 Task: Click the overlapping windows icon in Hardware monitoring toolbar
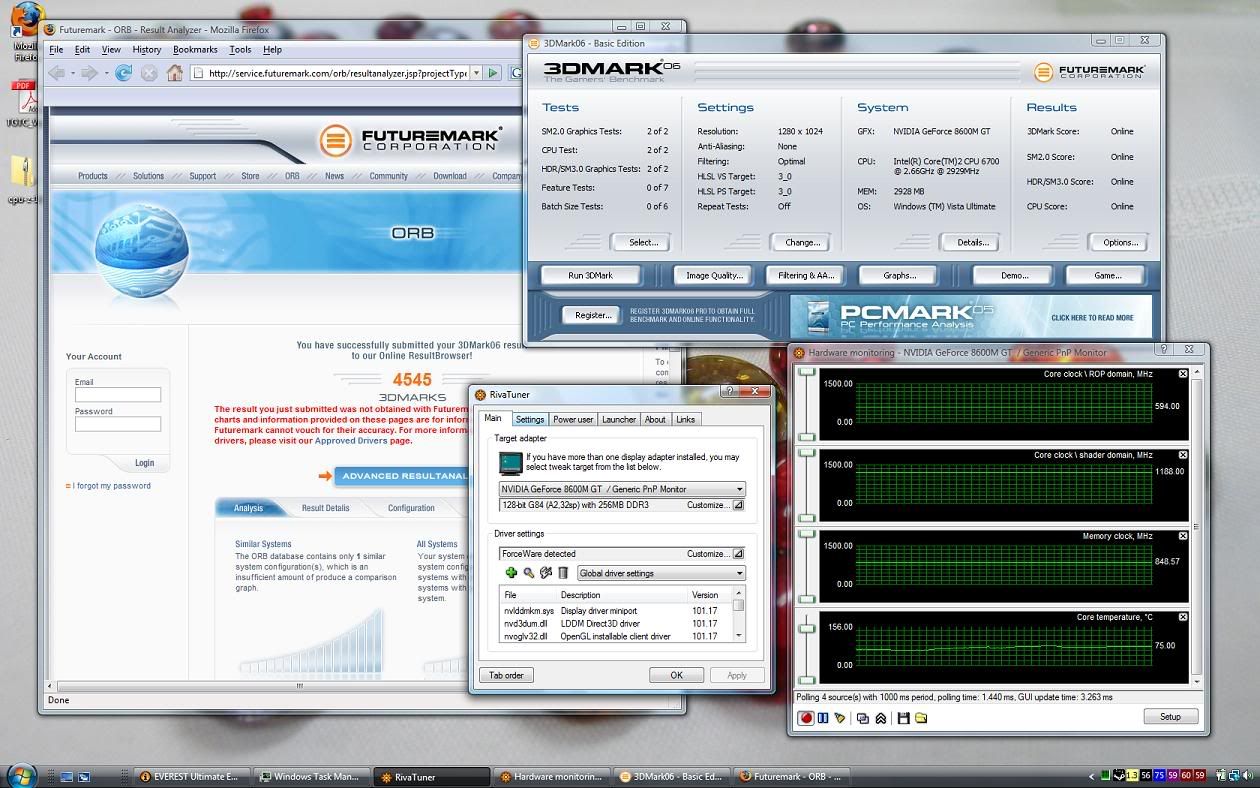pos(863,717)
